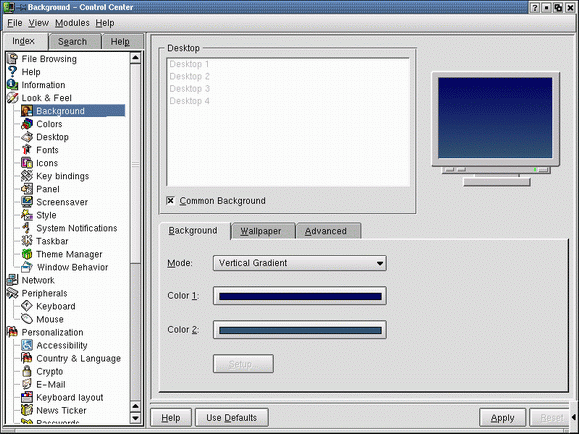
Task: Open the Mouse settings icon
Action: pyautogui.click(x=27, y=319)
